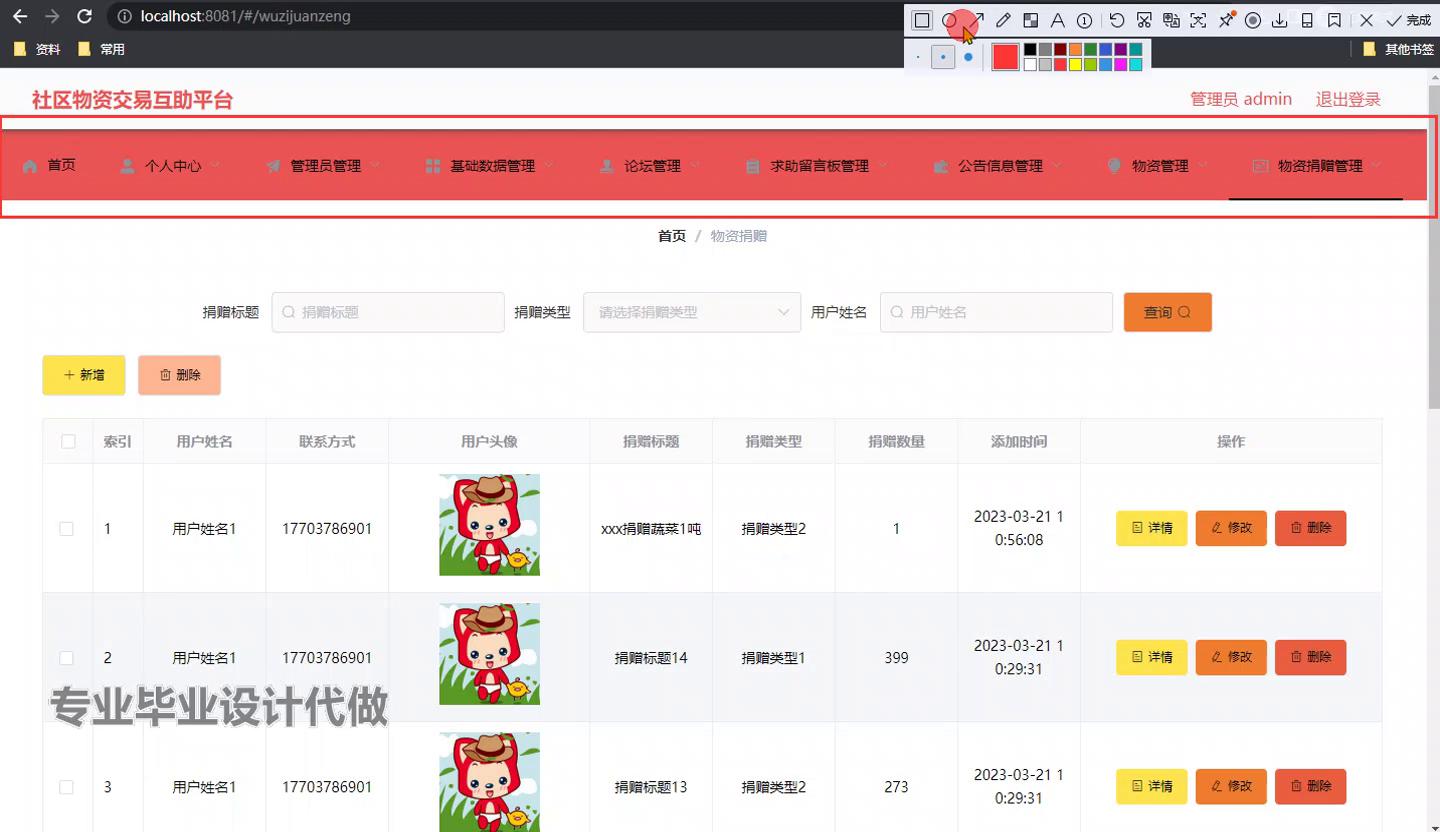This screenshot has width=1440, height=832.
Task: Pick the purple color swatch
Action: coord(1120,49)
